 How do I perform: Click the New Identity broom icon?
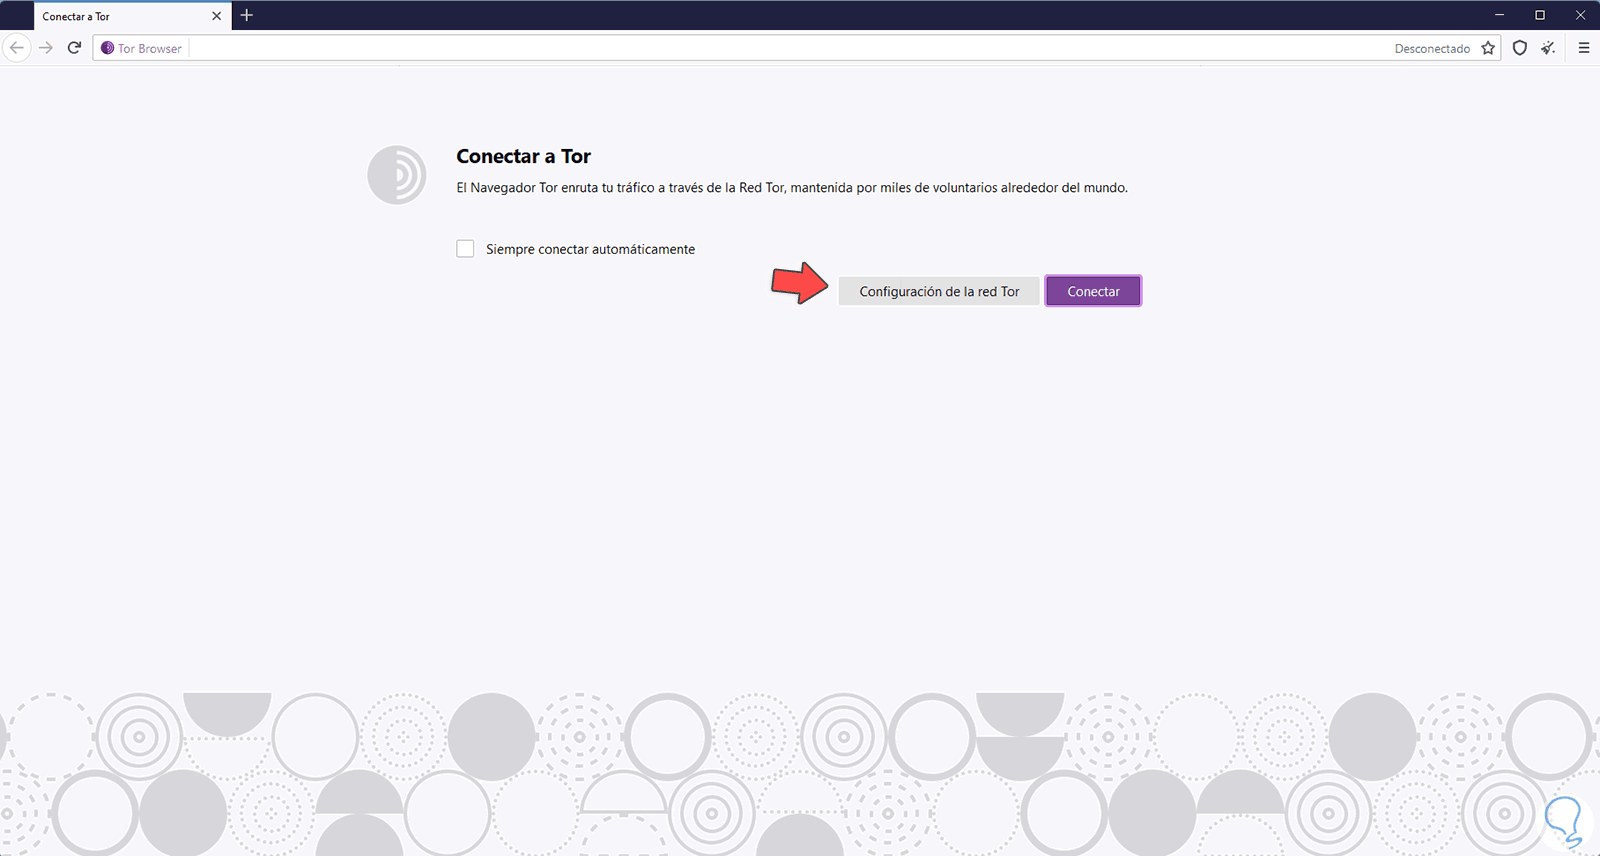pos(1548,48)
